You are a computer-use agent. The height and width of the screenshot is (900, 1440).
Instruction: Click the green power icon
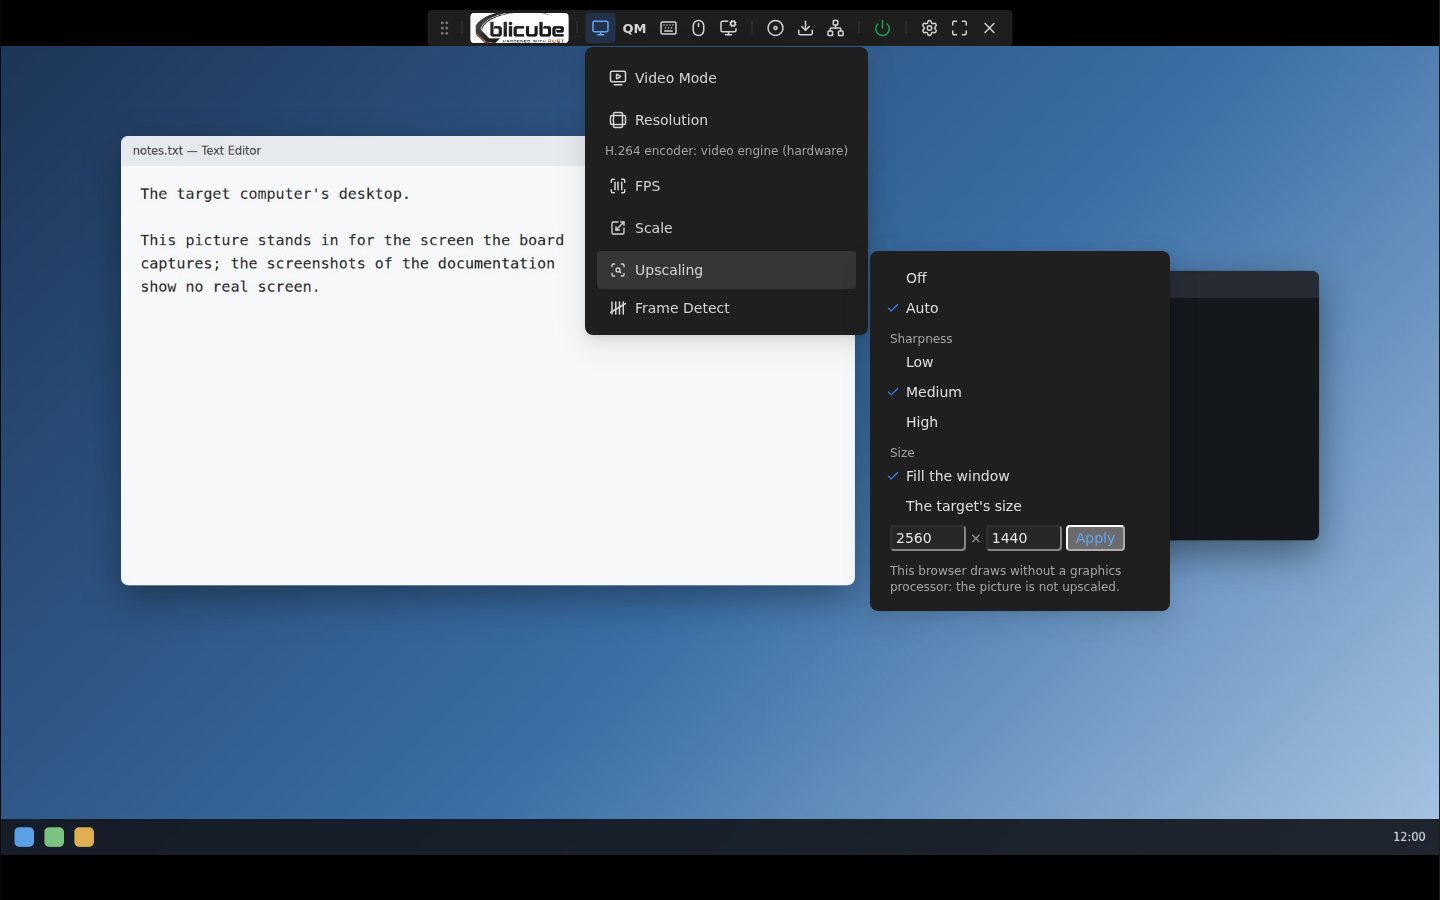882,28
